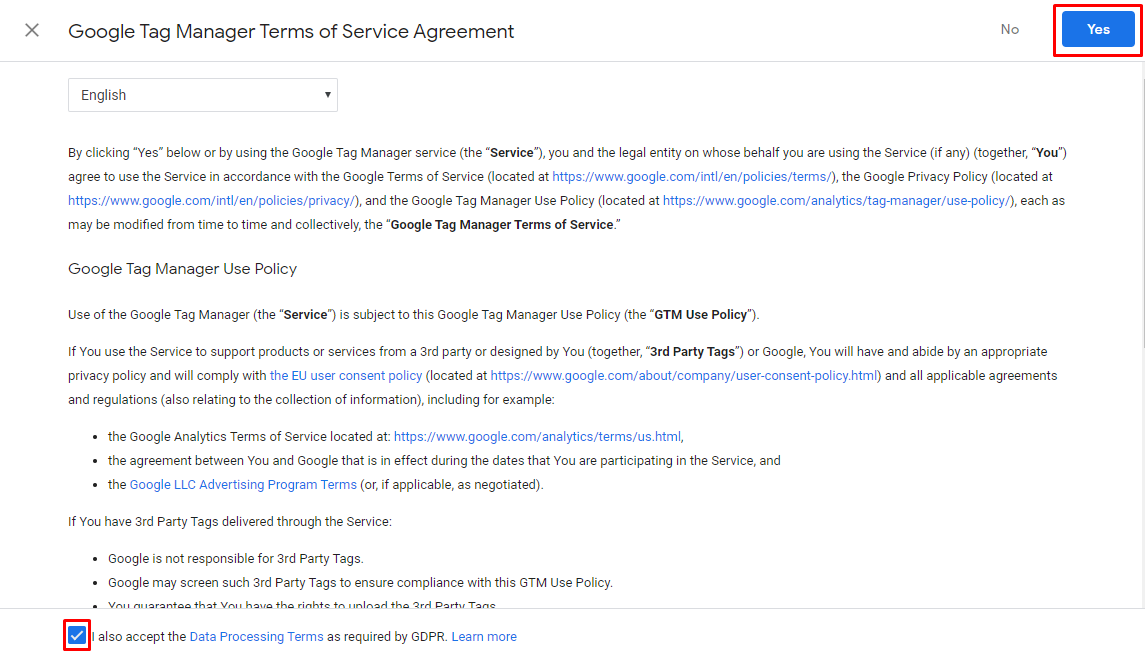Open the Data Processing Terms link
This screenshot has width=1145, height=662.
tap(255, 636)
